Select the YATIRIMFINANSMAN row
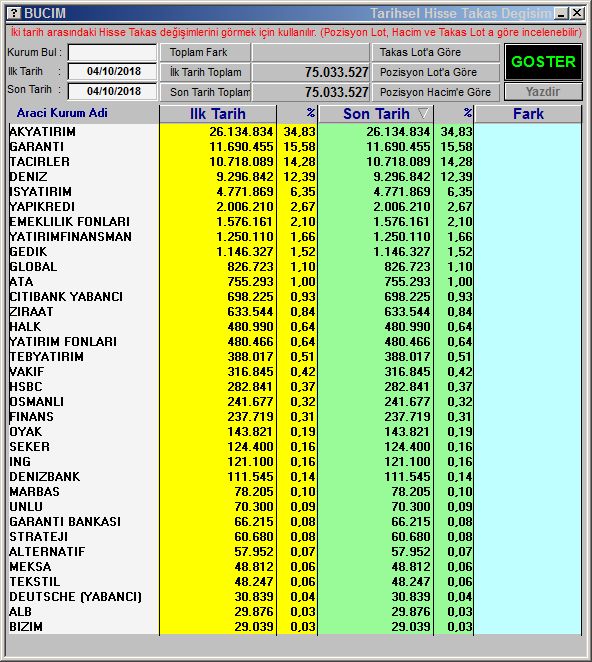The height and width of the screenshot is (662, 592). point(295,237)
